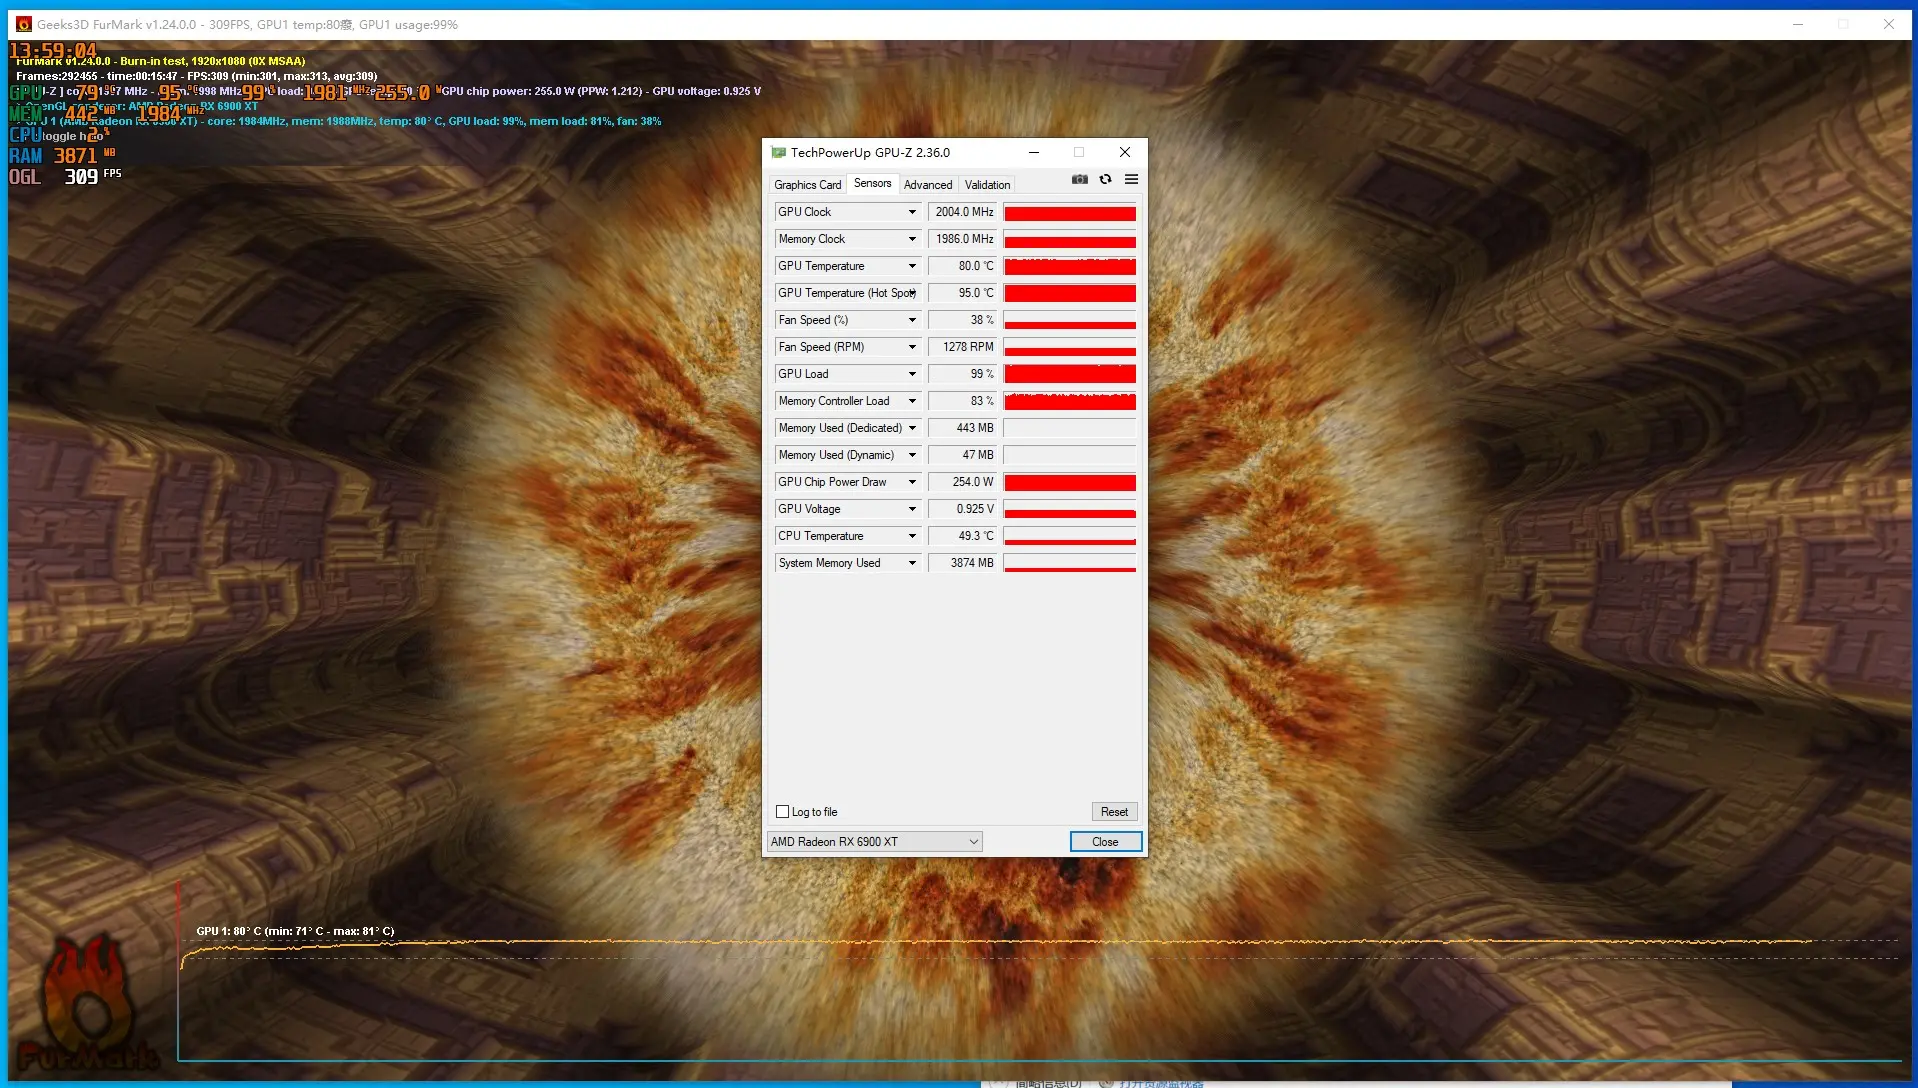
Task: Click the 83 % Memory Controller Load value
Action: [x=962, y=401]
